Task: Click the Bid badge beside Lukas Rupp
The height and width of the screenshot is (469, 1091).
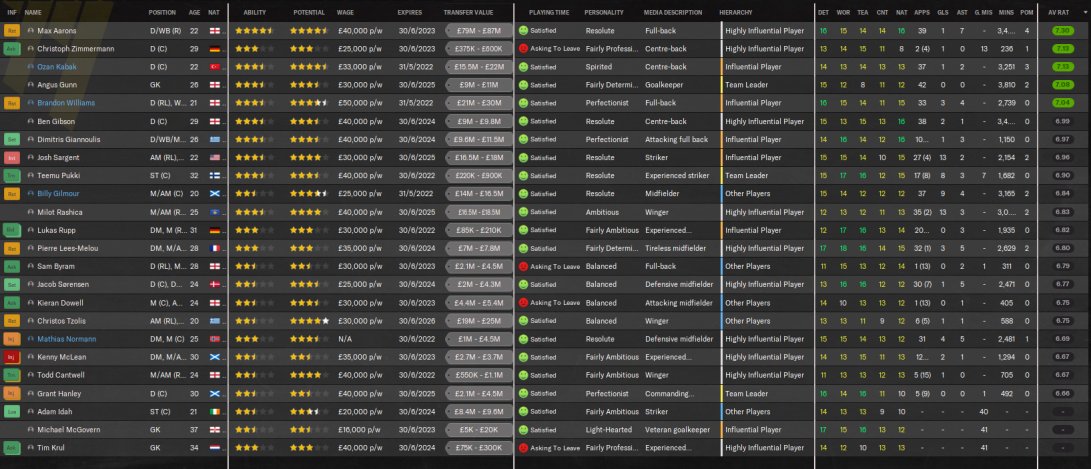Action: click(12, 230)
